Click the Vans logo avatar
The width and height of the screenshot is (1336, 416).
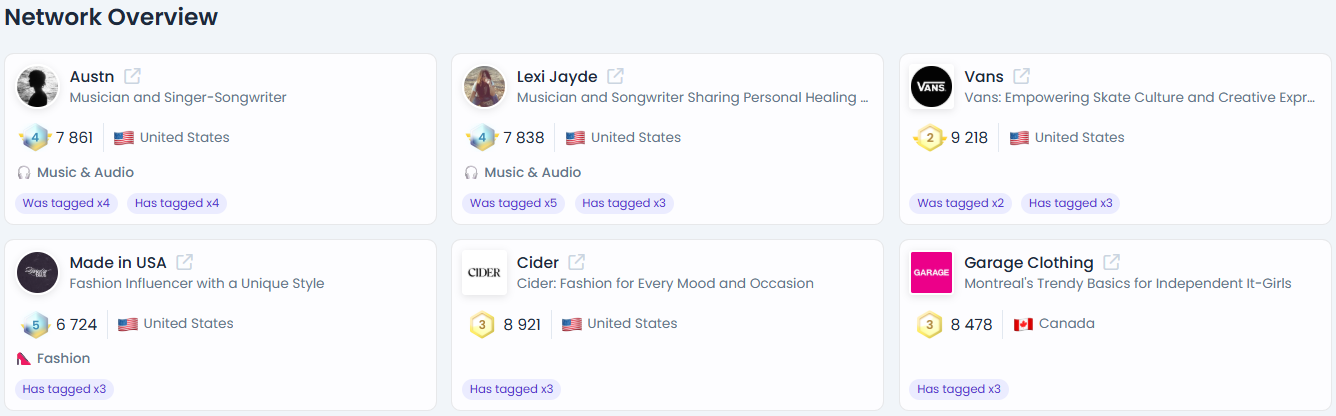931,87
